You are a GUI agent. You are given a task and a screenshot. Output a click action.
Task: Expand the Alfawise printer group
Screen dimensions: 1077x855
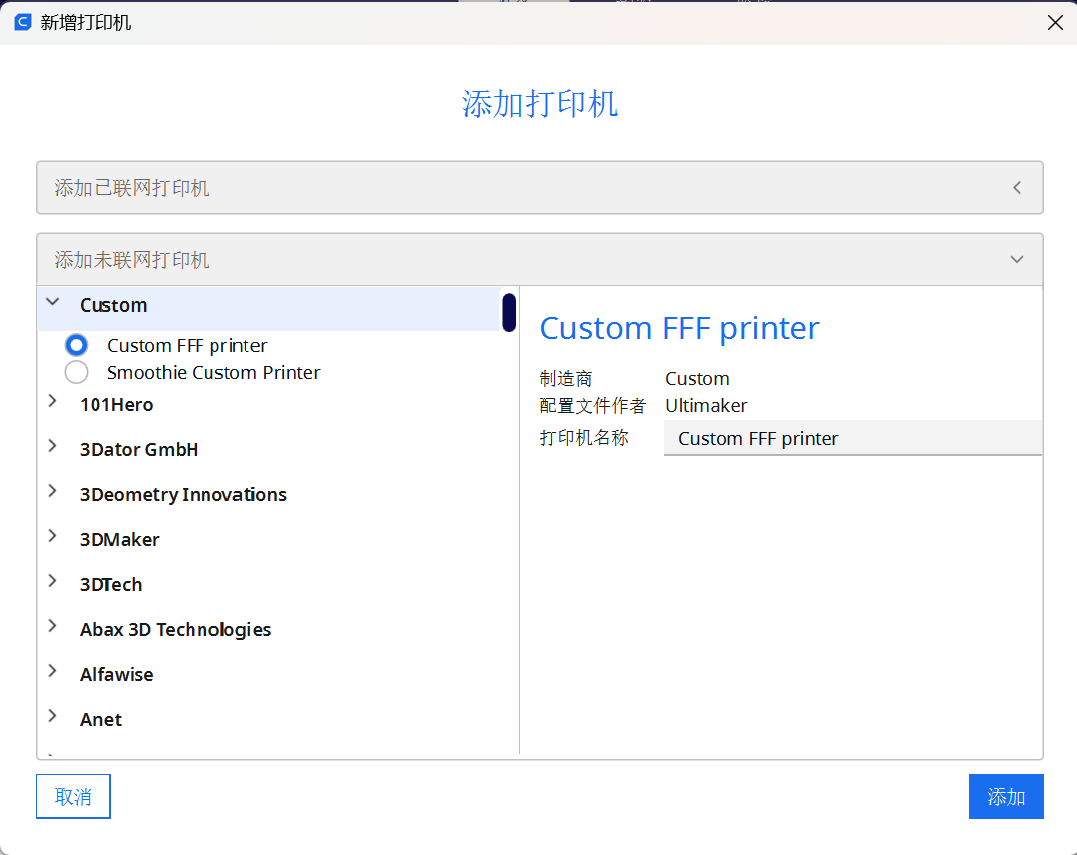point(53,672)
